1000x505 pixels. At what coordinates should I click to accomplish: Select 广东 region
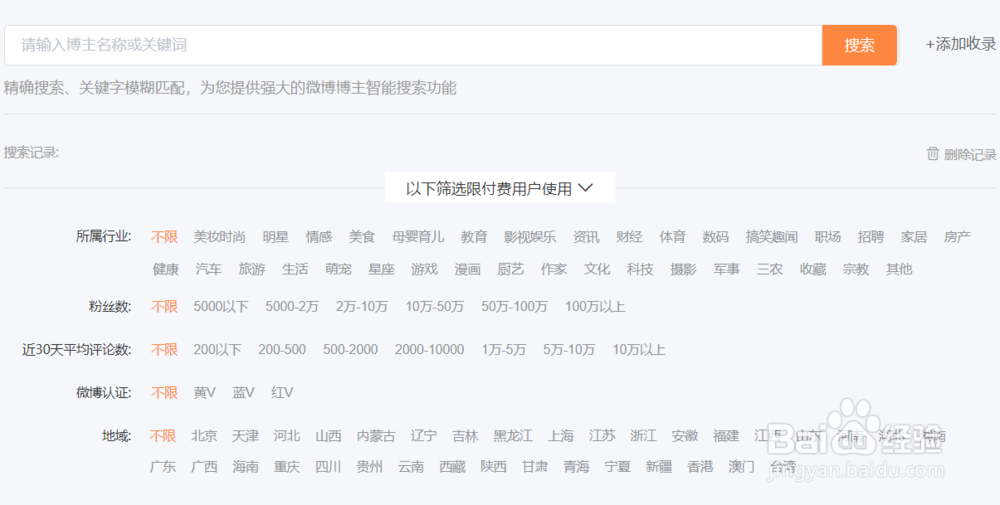[163, 467]
